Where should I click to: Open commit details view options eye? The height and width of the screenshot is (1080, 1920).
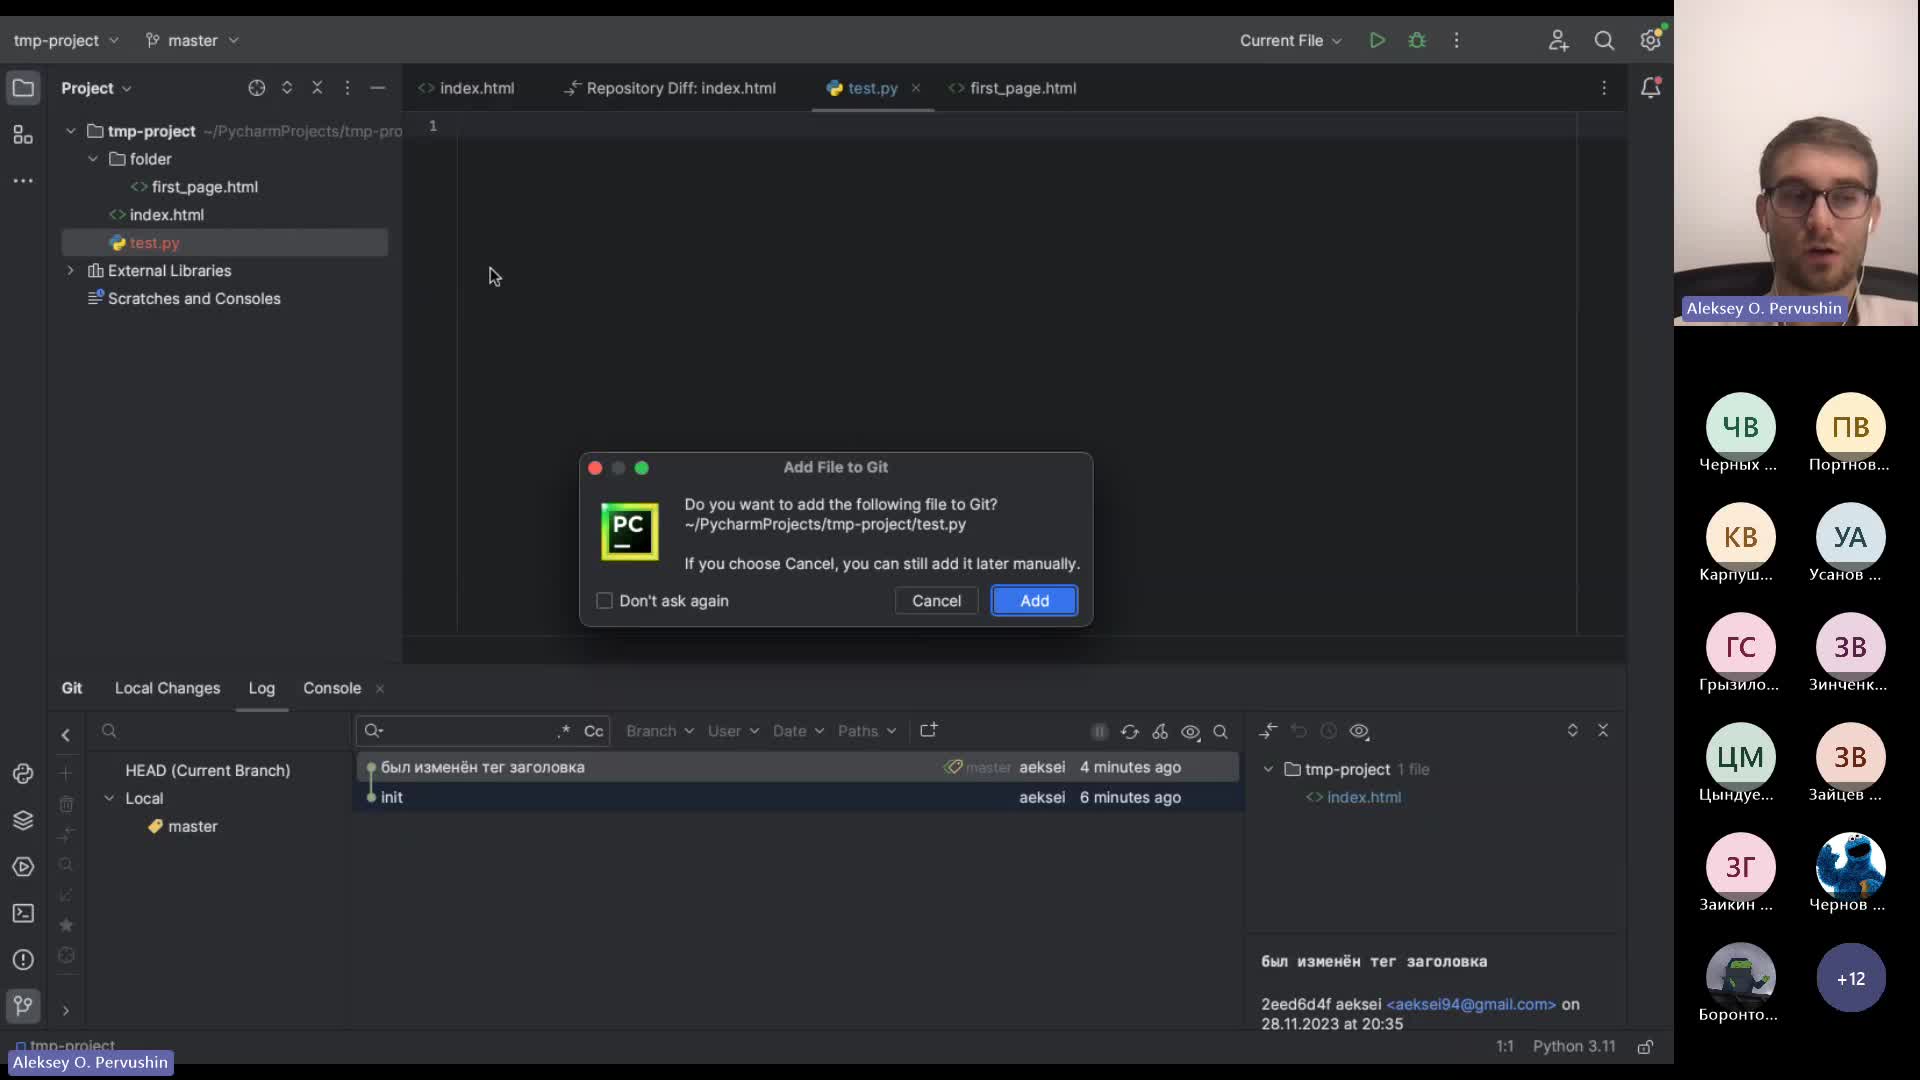[1359, 731]
